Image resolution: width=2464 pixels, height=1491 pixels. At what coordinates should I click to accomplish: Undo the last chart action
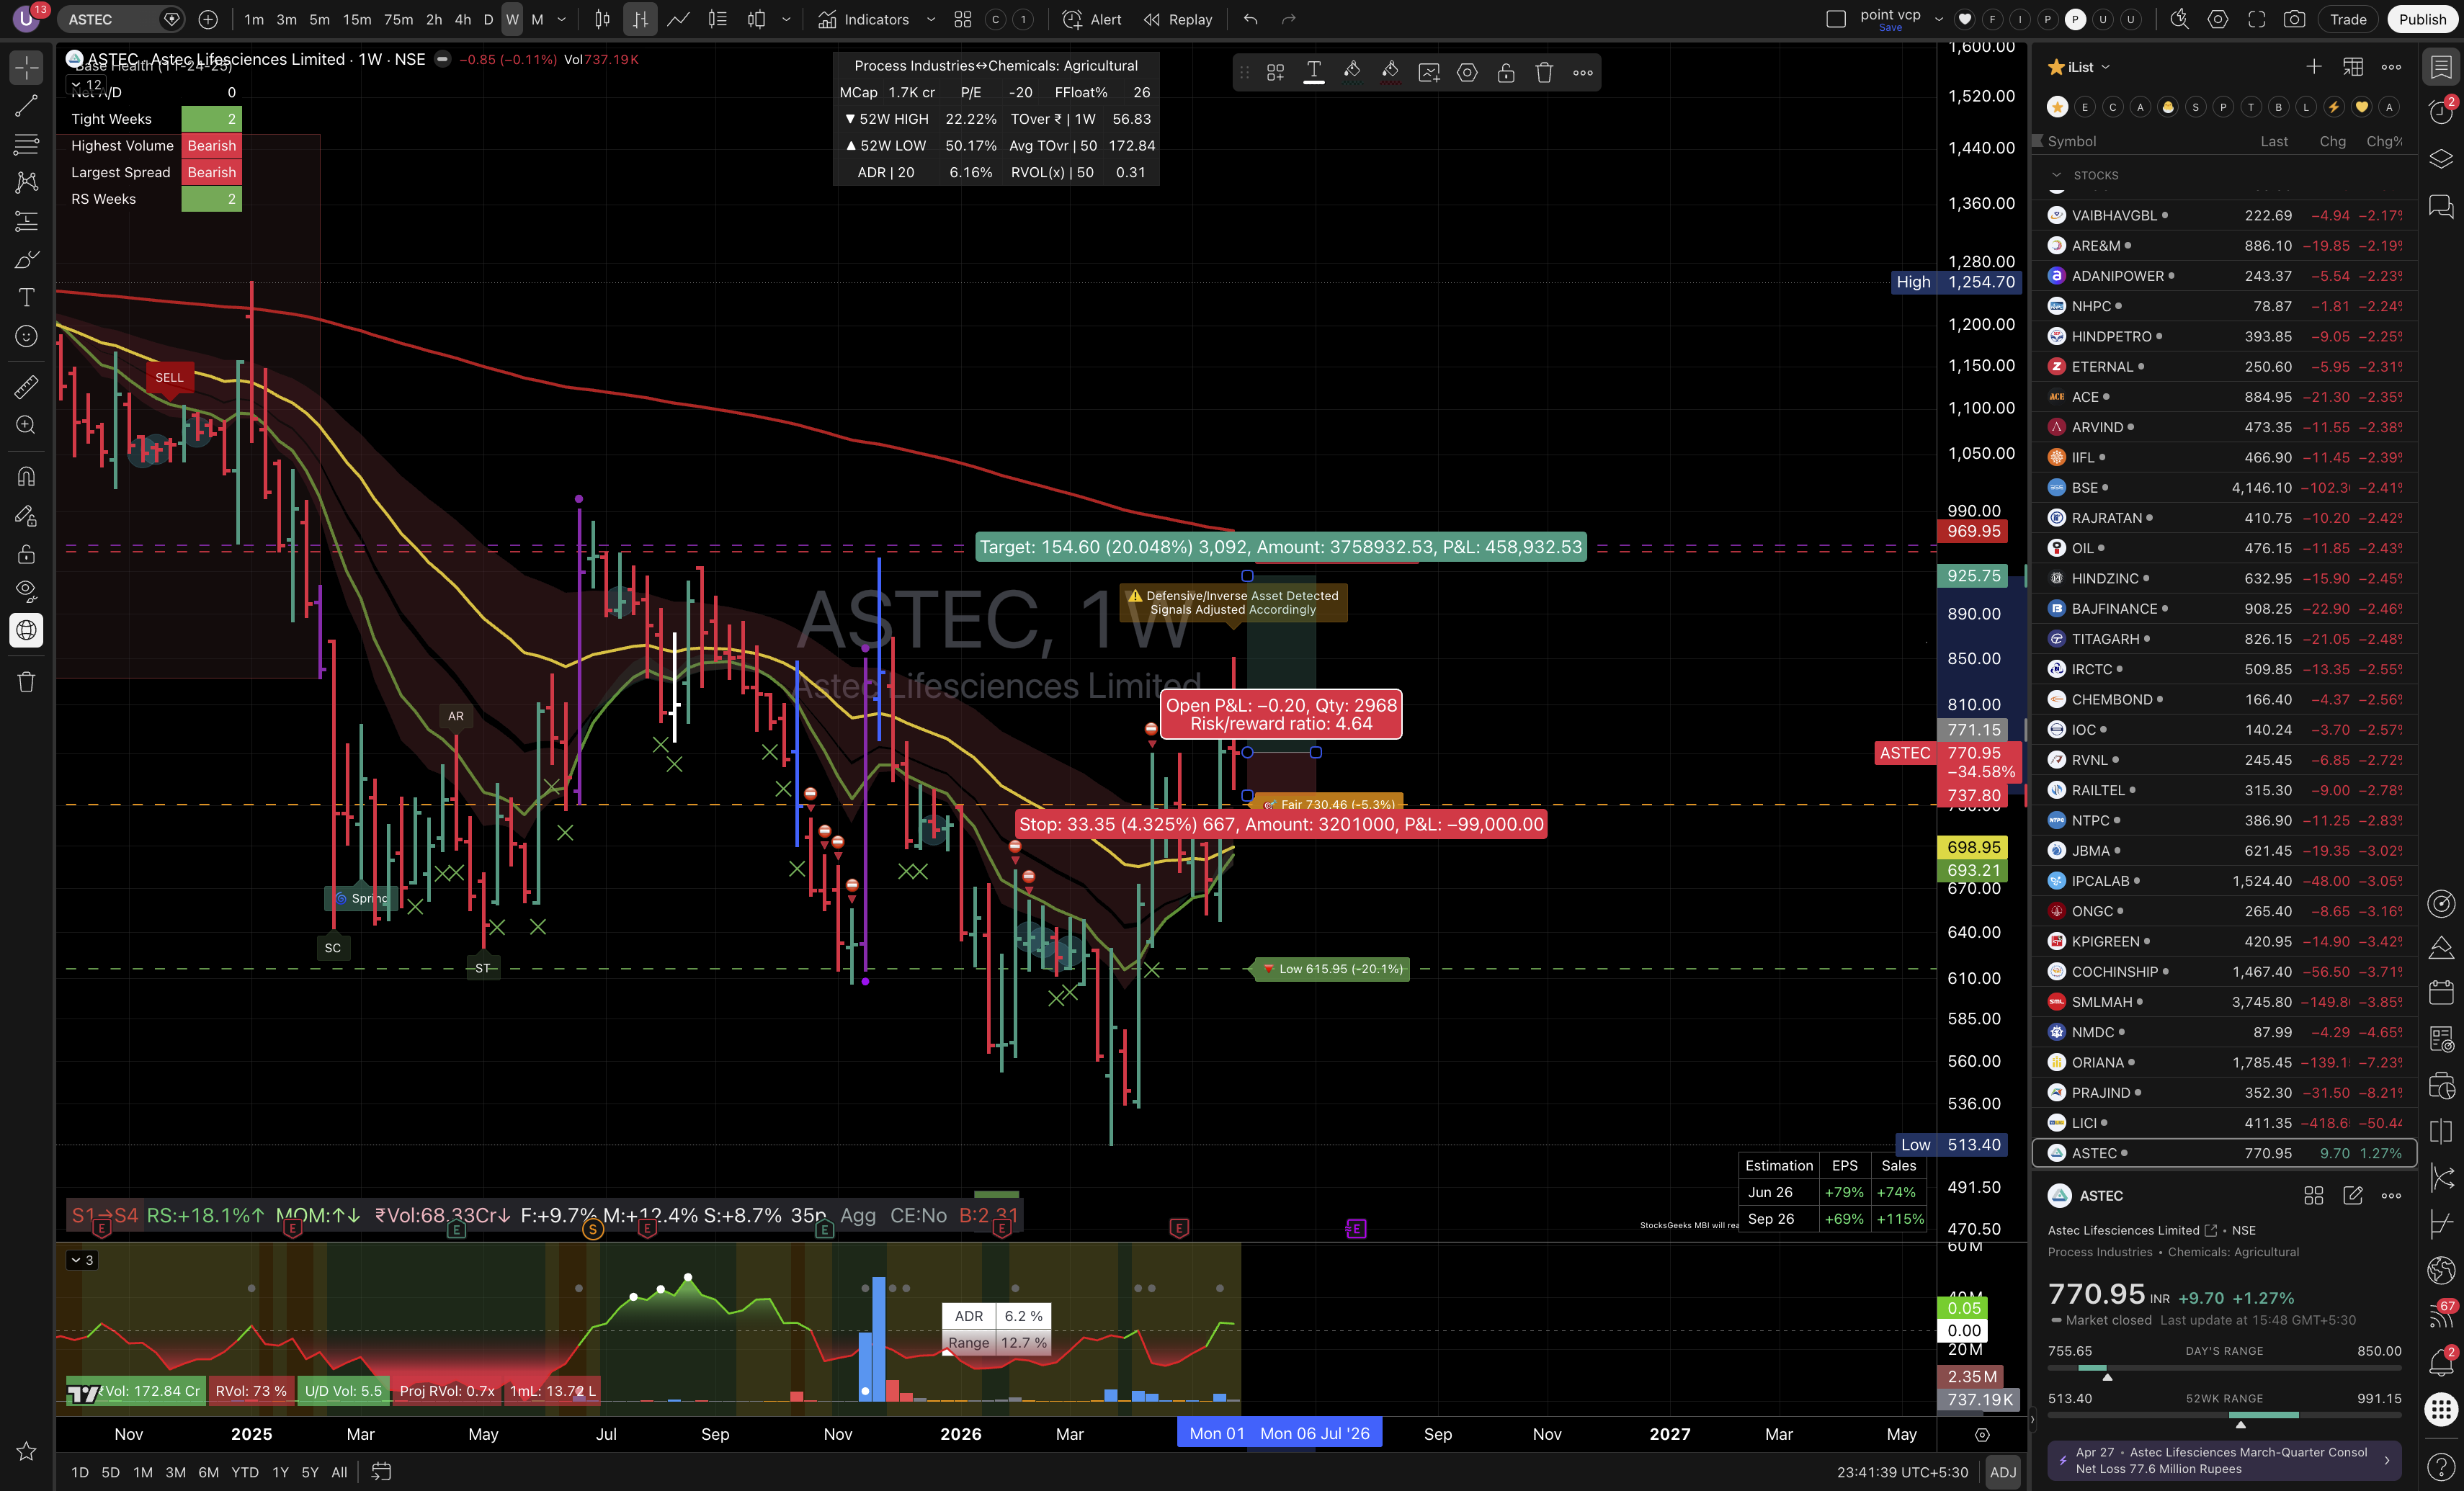pos(1251,19)
